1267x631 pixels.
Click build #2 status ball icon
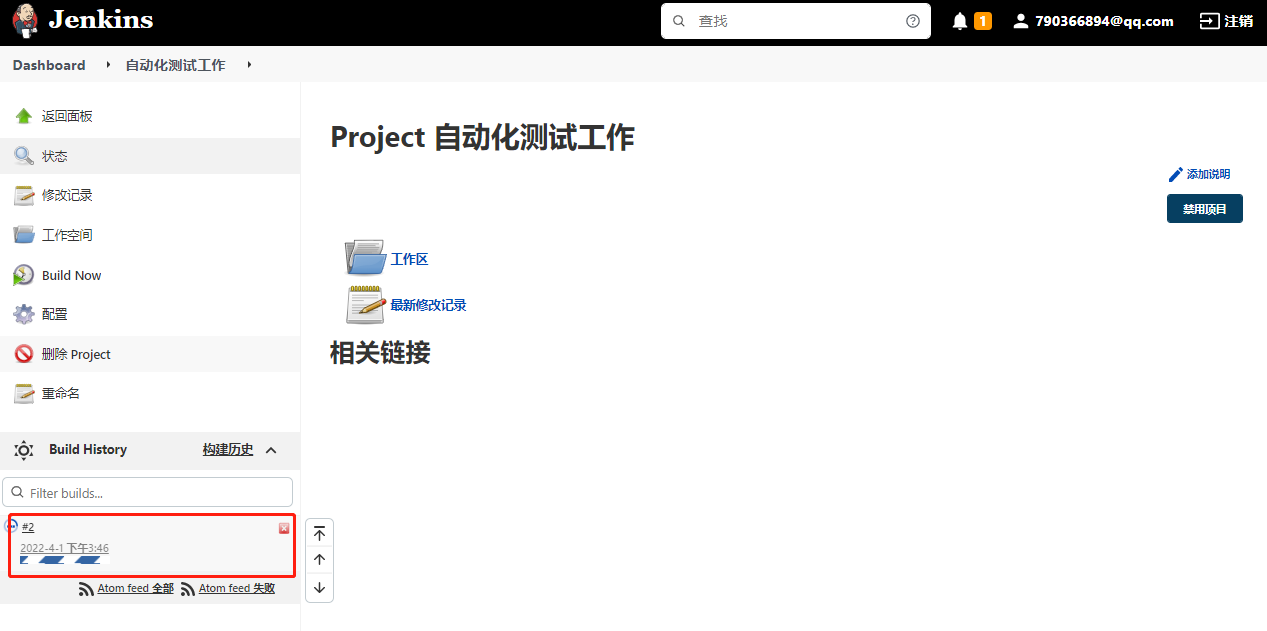click(x=12, y=524)
